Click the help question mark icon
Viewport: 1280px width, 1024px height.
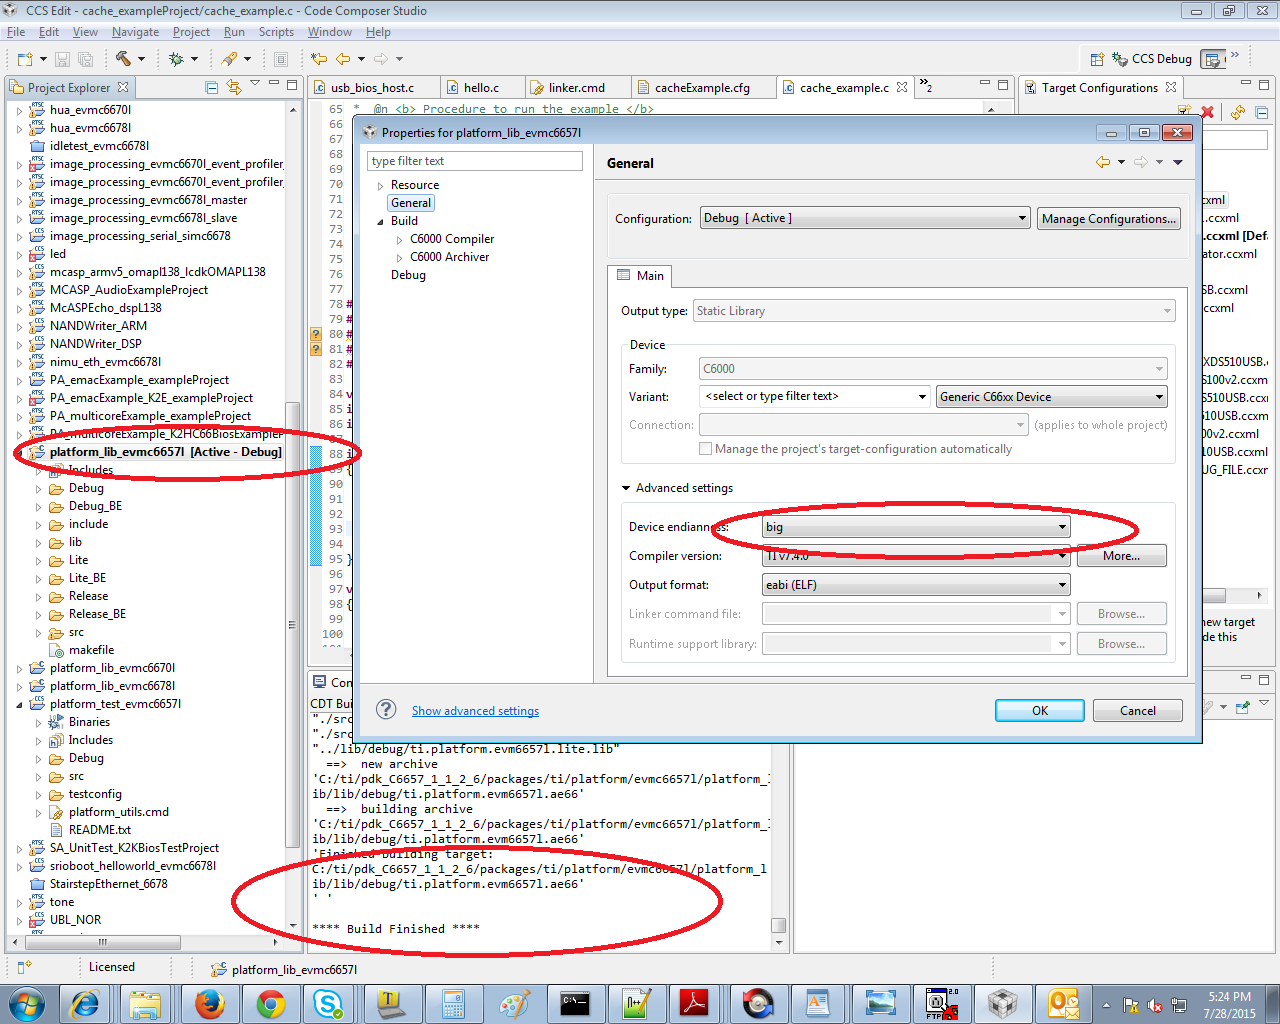(386, 709)
